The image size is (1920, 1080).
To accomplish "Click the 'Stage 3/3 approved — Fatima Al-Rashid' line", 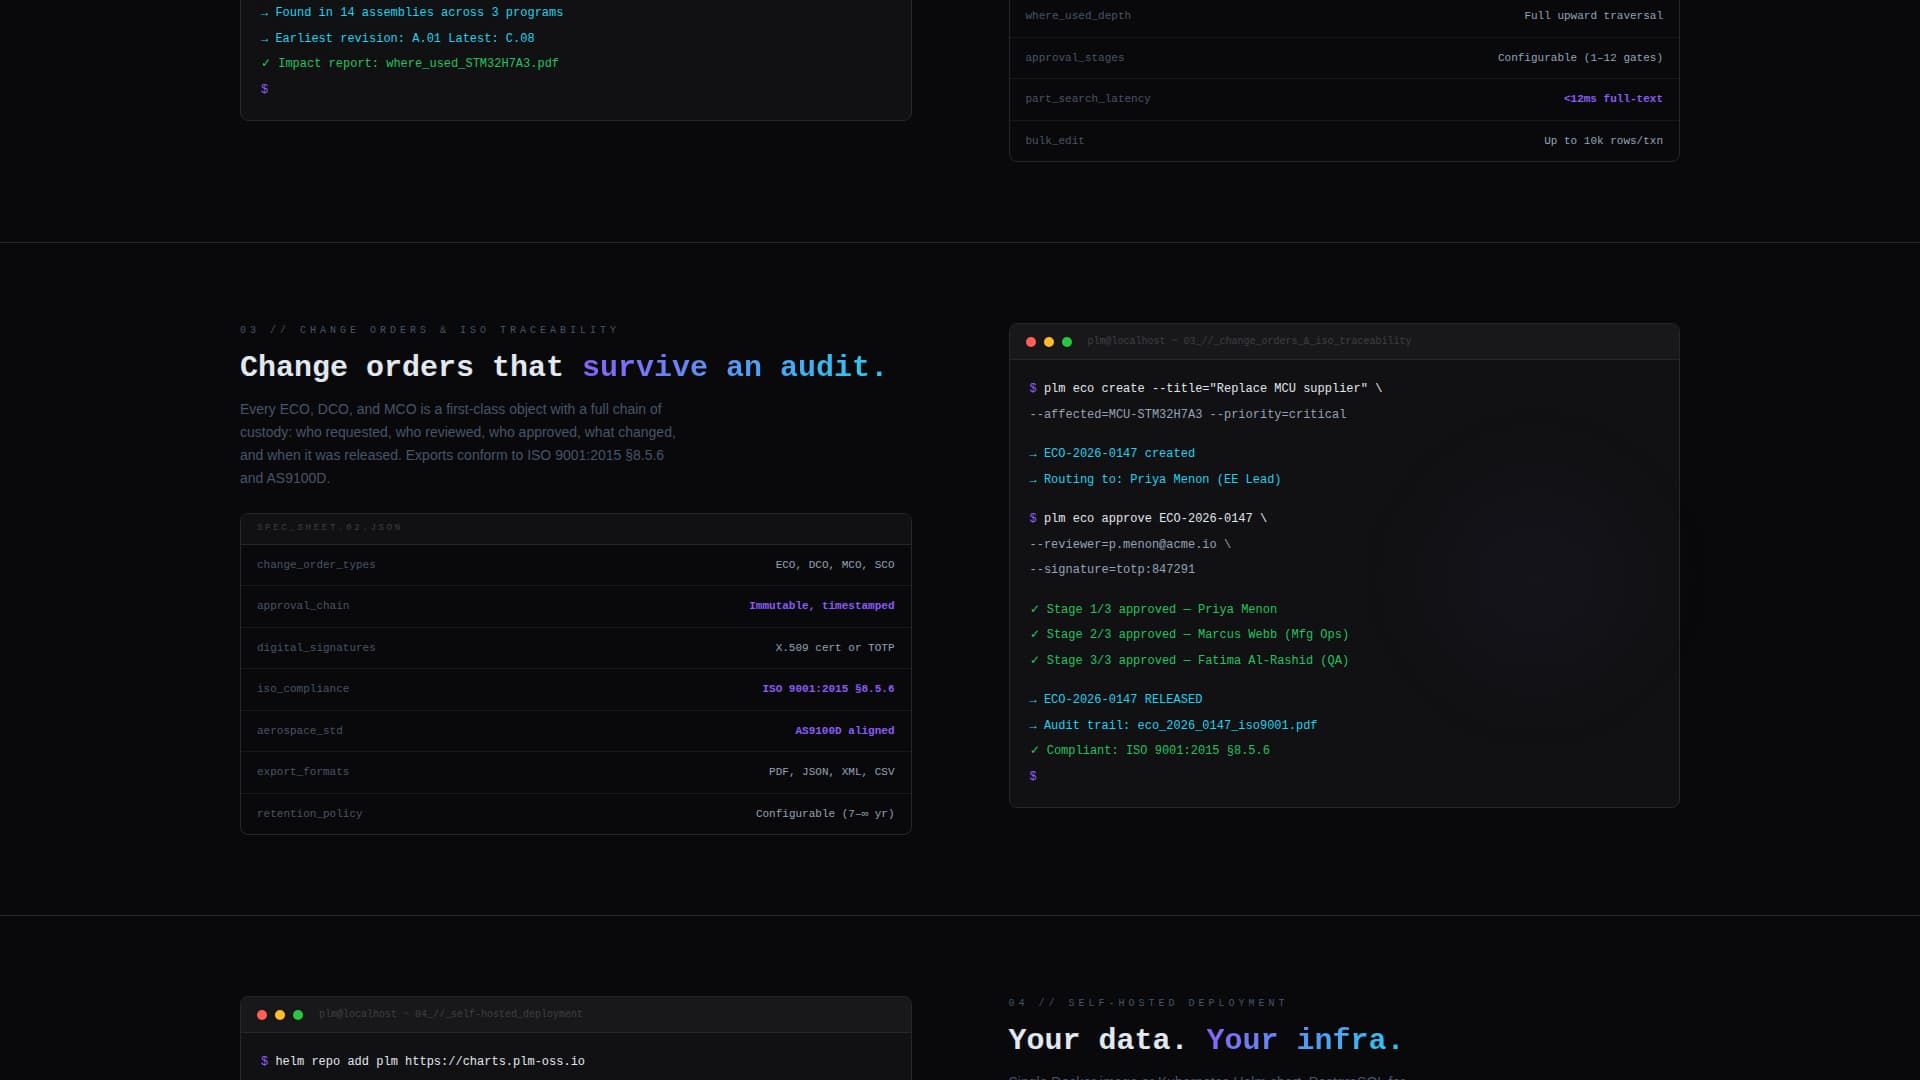I will tap(1189, 660).
